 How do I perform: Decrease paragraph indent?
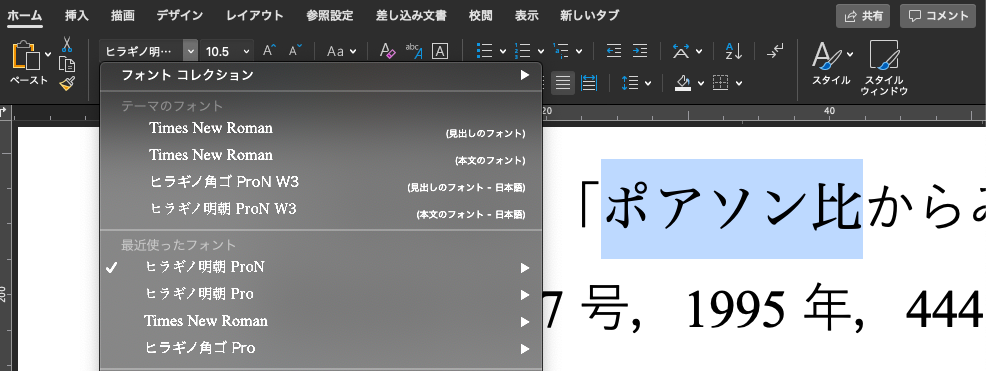click(614, 51)
